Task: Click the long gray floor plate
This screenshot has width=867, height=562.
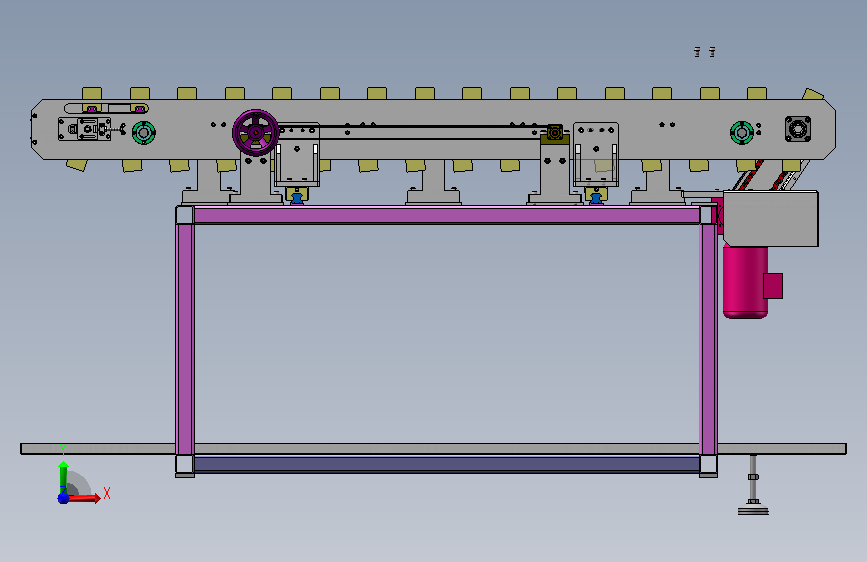Action: pos(434,449)
